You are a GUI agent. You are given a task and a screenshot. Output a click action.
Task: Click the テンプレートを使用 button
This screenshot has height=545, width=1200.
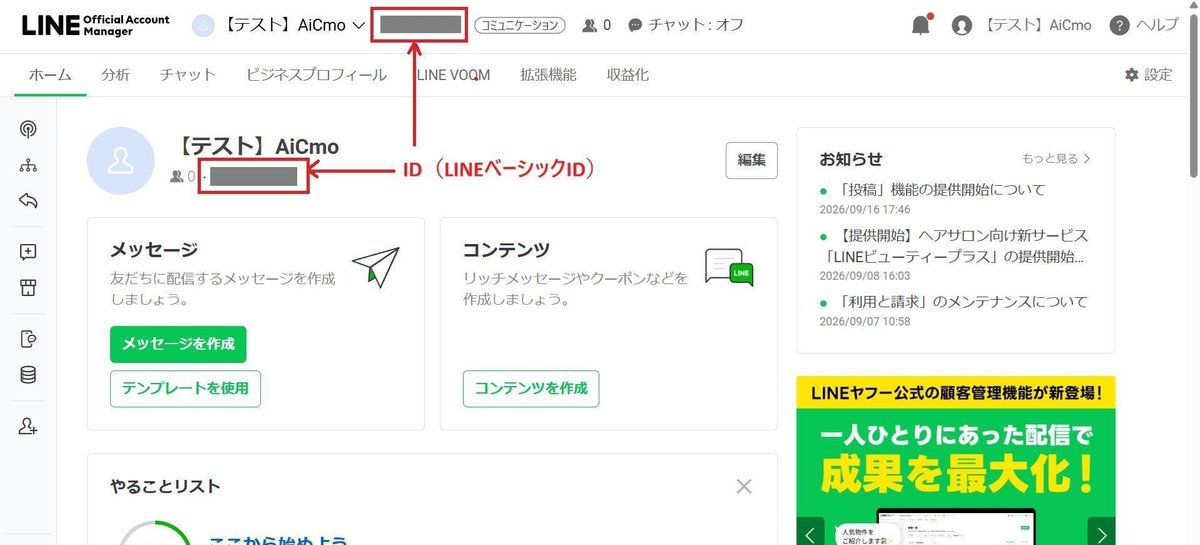click(x=185, y=388)
